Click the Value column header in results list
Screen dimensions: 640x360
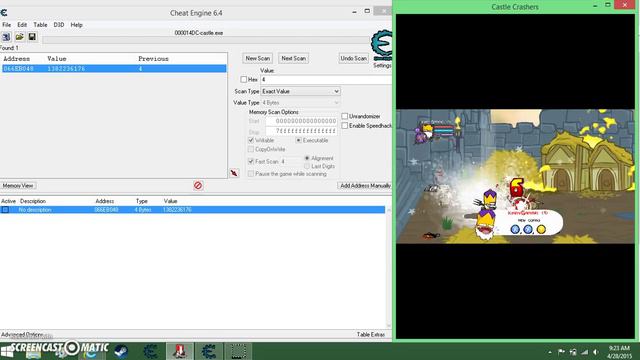pyautogui.click(x=57, y=59)
